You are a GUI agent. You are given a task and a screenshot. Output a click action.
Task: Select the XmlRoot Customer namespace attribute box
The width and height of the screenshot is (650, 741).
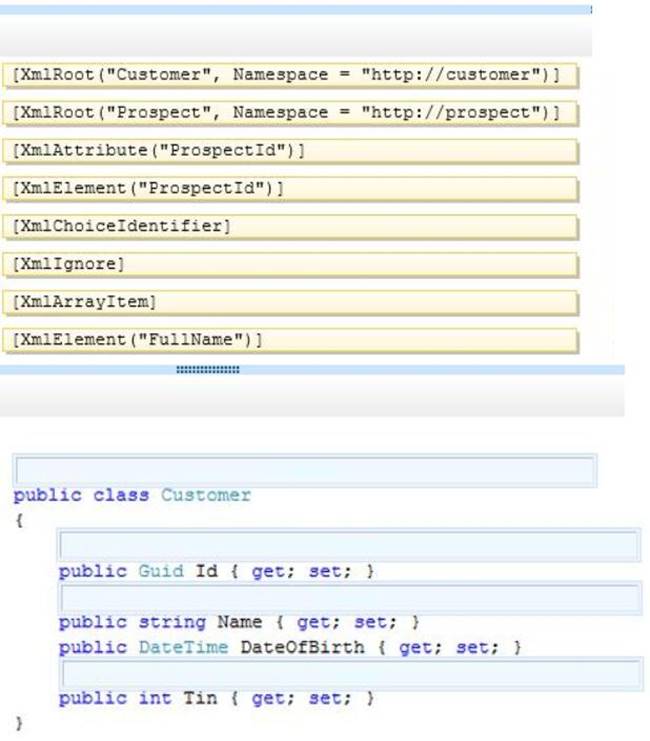pyautogui.click(x=290, y=76)
